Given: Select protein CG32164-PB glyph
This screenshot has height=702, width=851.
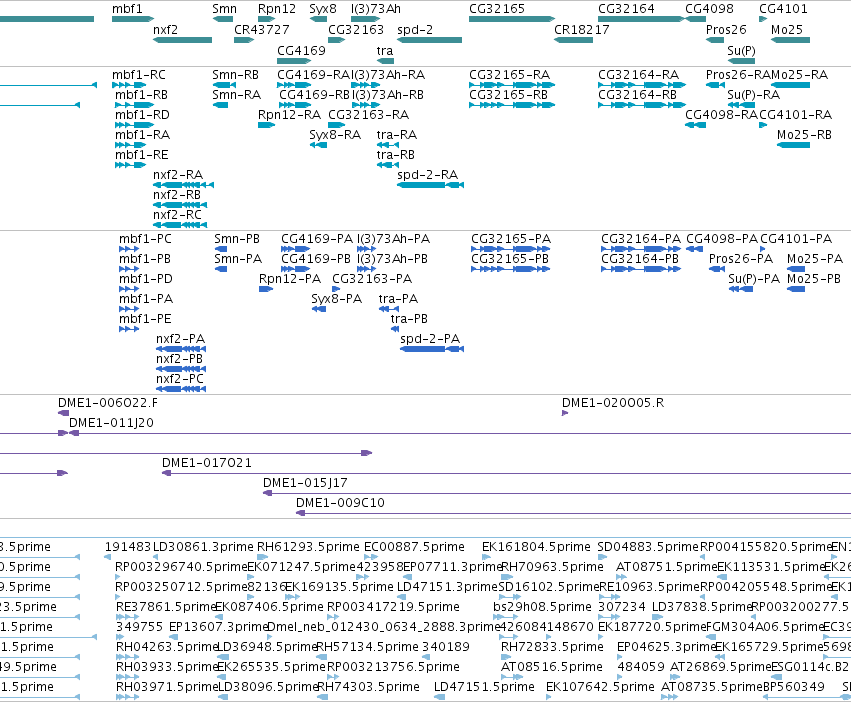Looking at the screenshot, I should click(641, 269).
